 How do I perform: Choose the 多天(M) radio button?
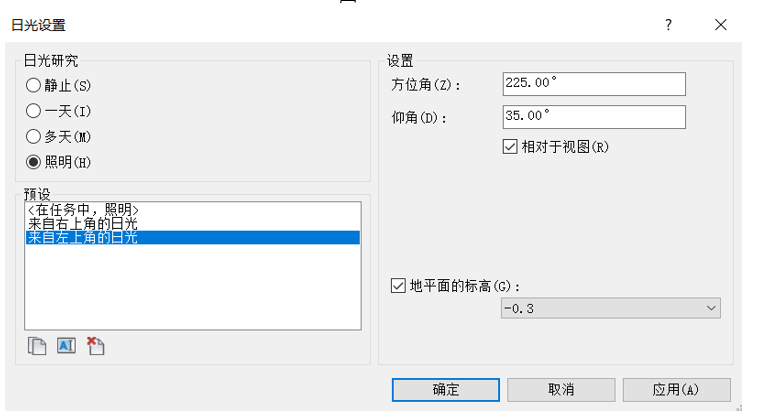click(34, 136)
